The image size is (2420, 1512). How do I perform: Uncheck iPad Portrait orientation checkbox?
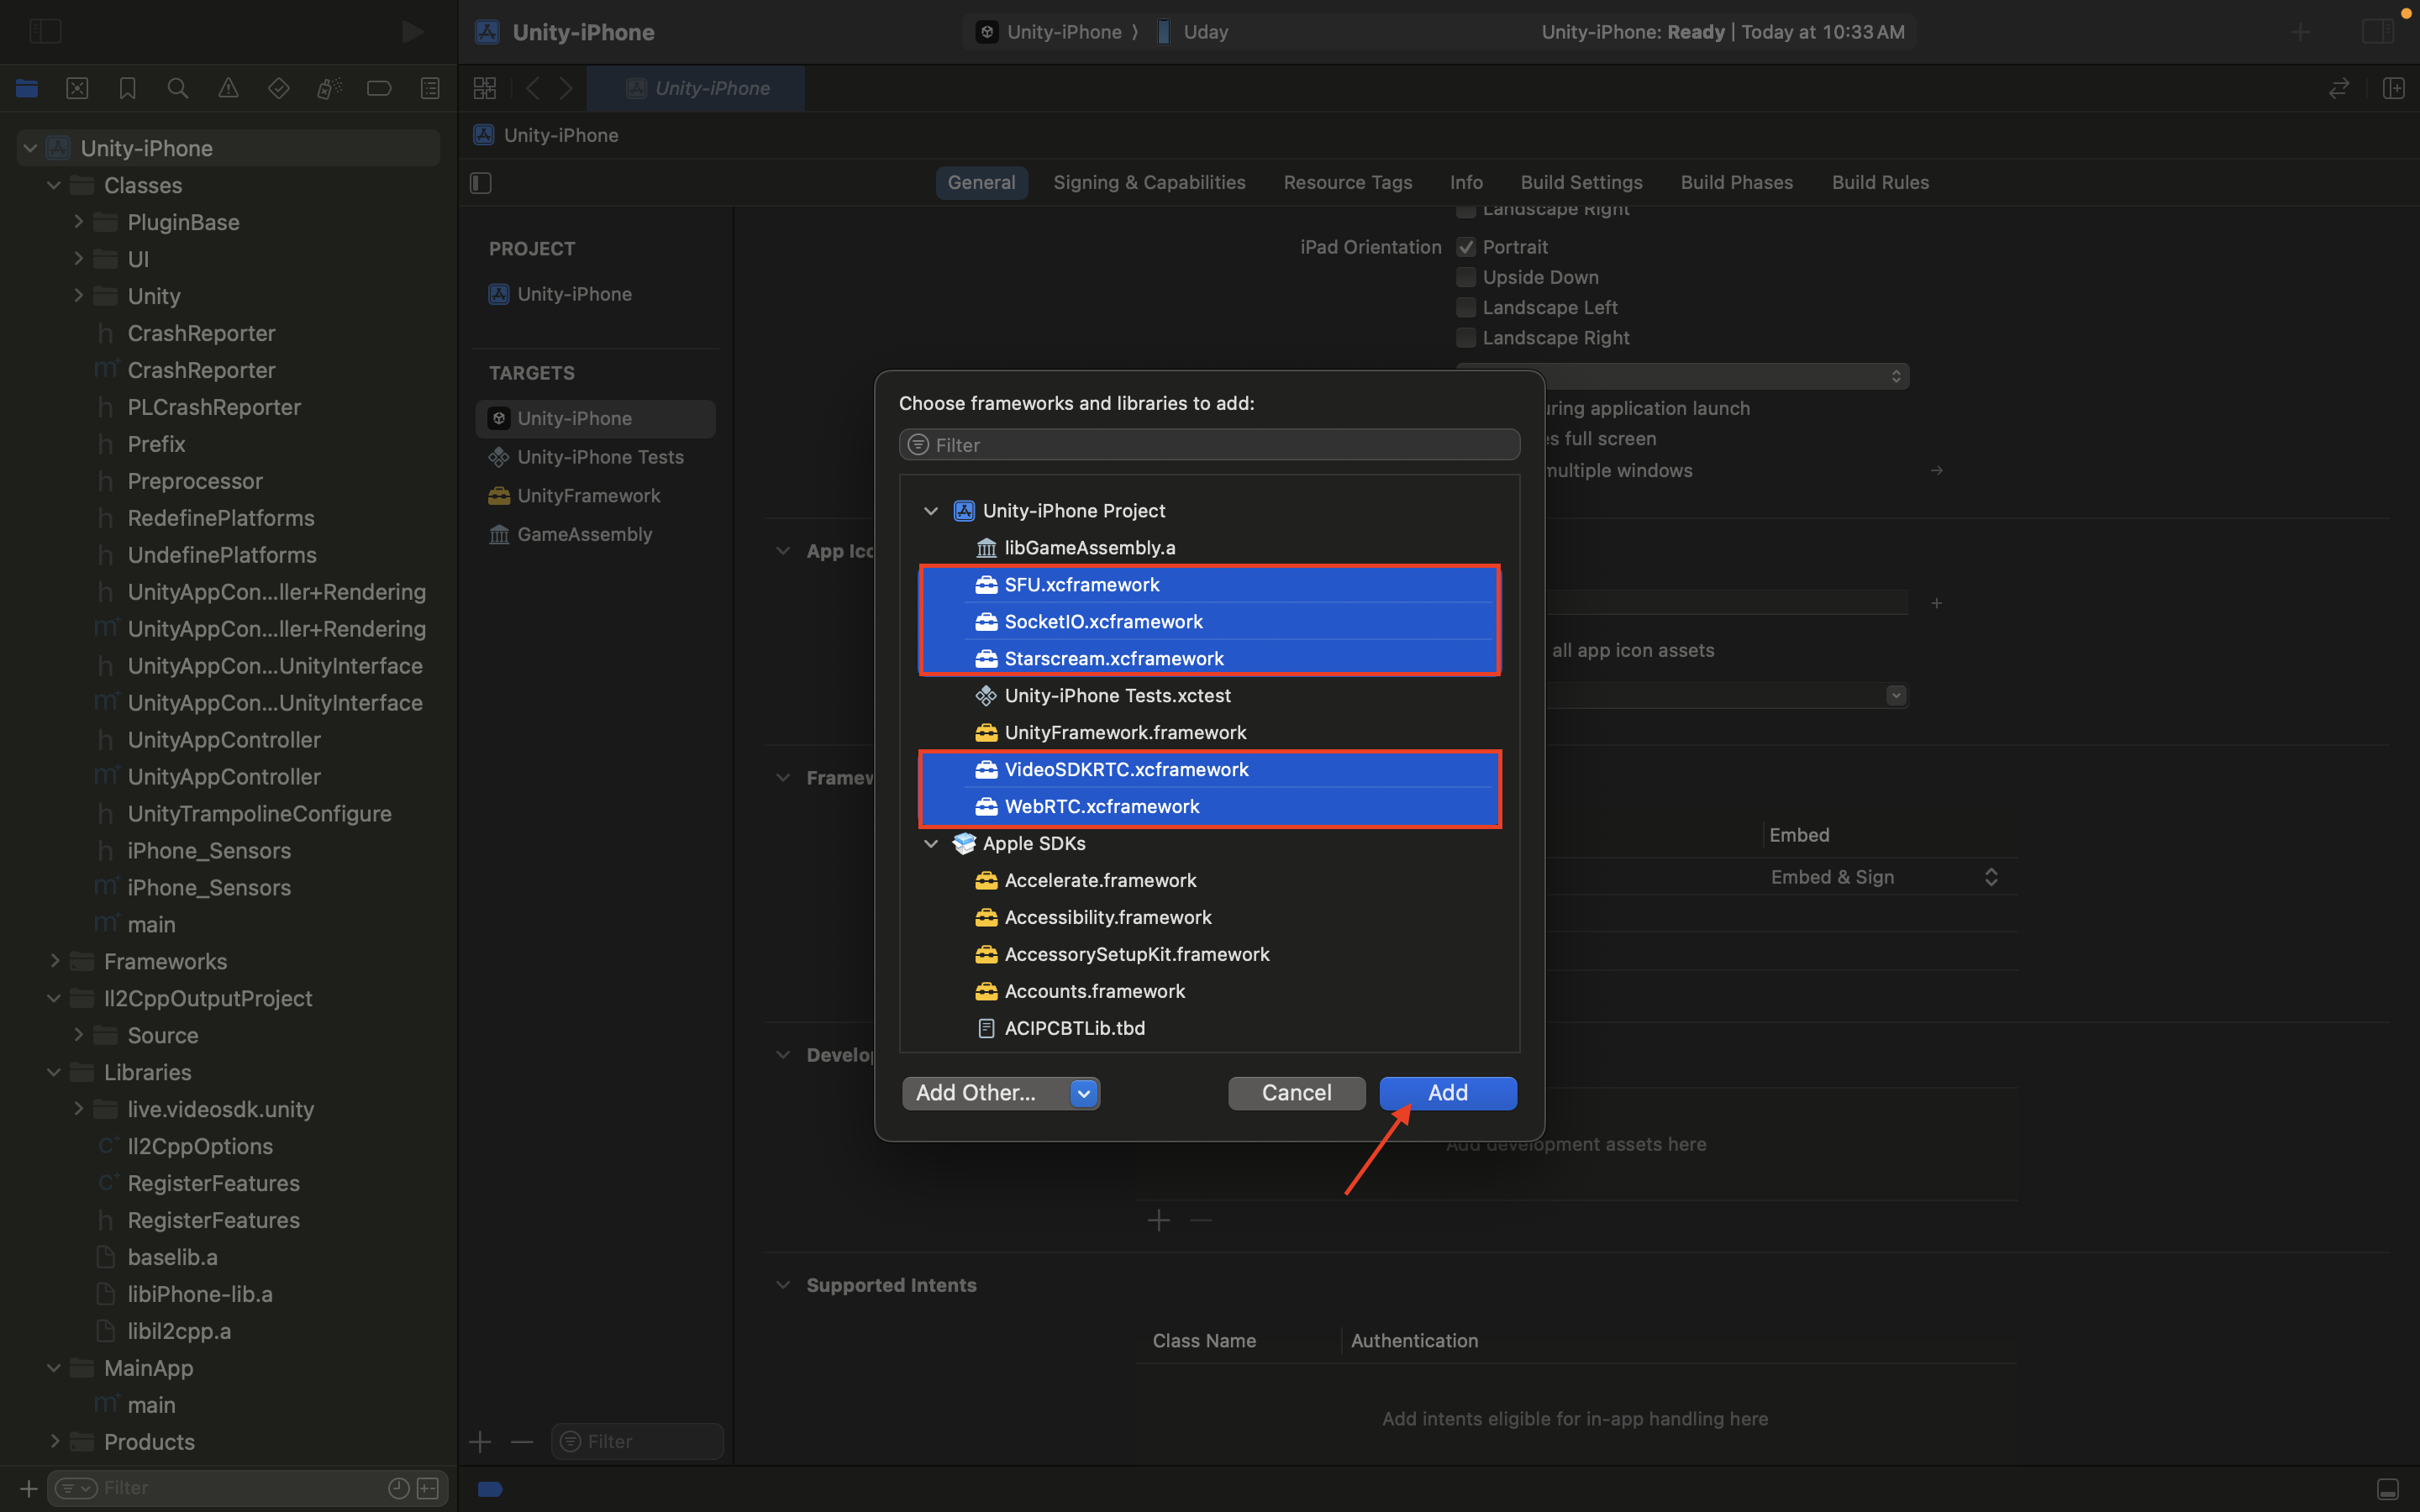1466,247
